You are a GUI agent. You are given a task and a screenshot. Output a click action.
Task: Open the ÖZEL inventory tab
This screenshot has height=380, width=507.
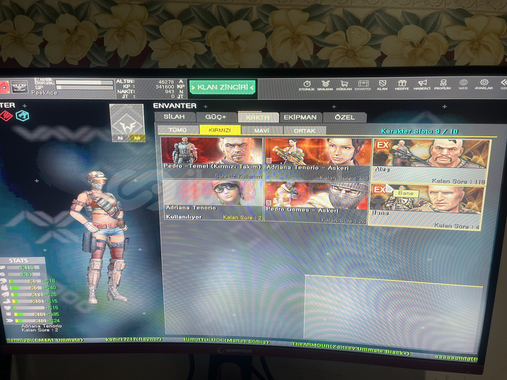345,117
